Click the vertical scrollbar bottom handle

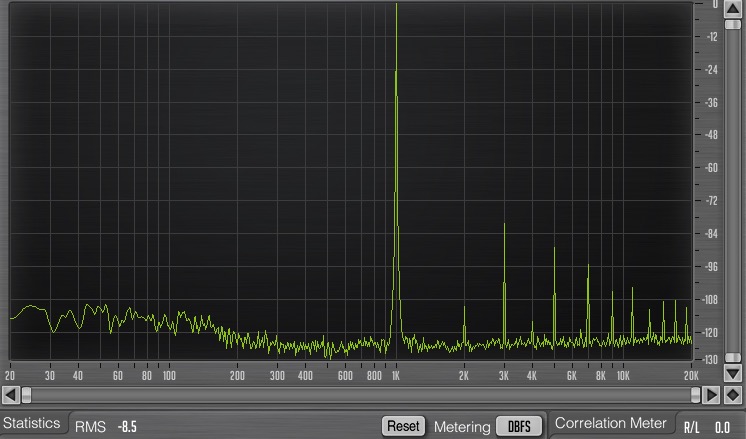[x=733, y=357]
